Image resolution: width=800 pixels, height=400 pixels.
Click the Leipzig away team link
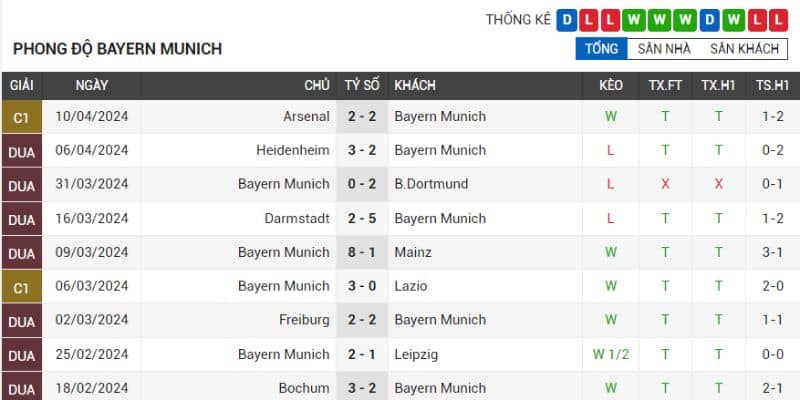pos(416,354)
